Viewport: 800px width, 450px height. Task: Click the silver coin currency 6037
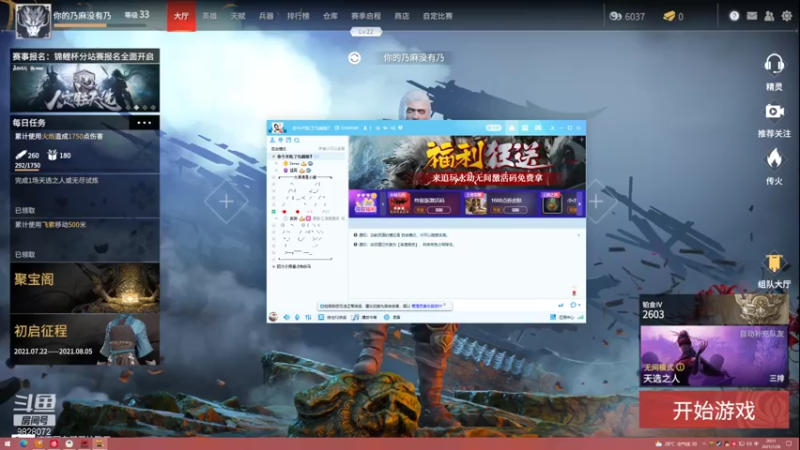tap(627, 16)
